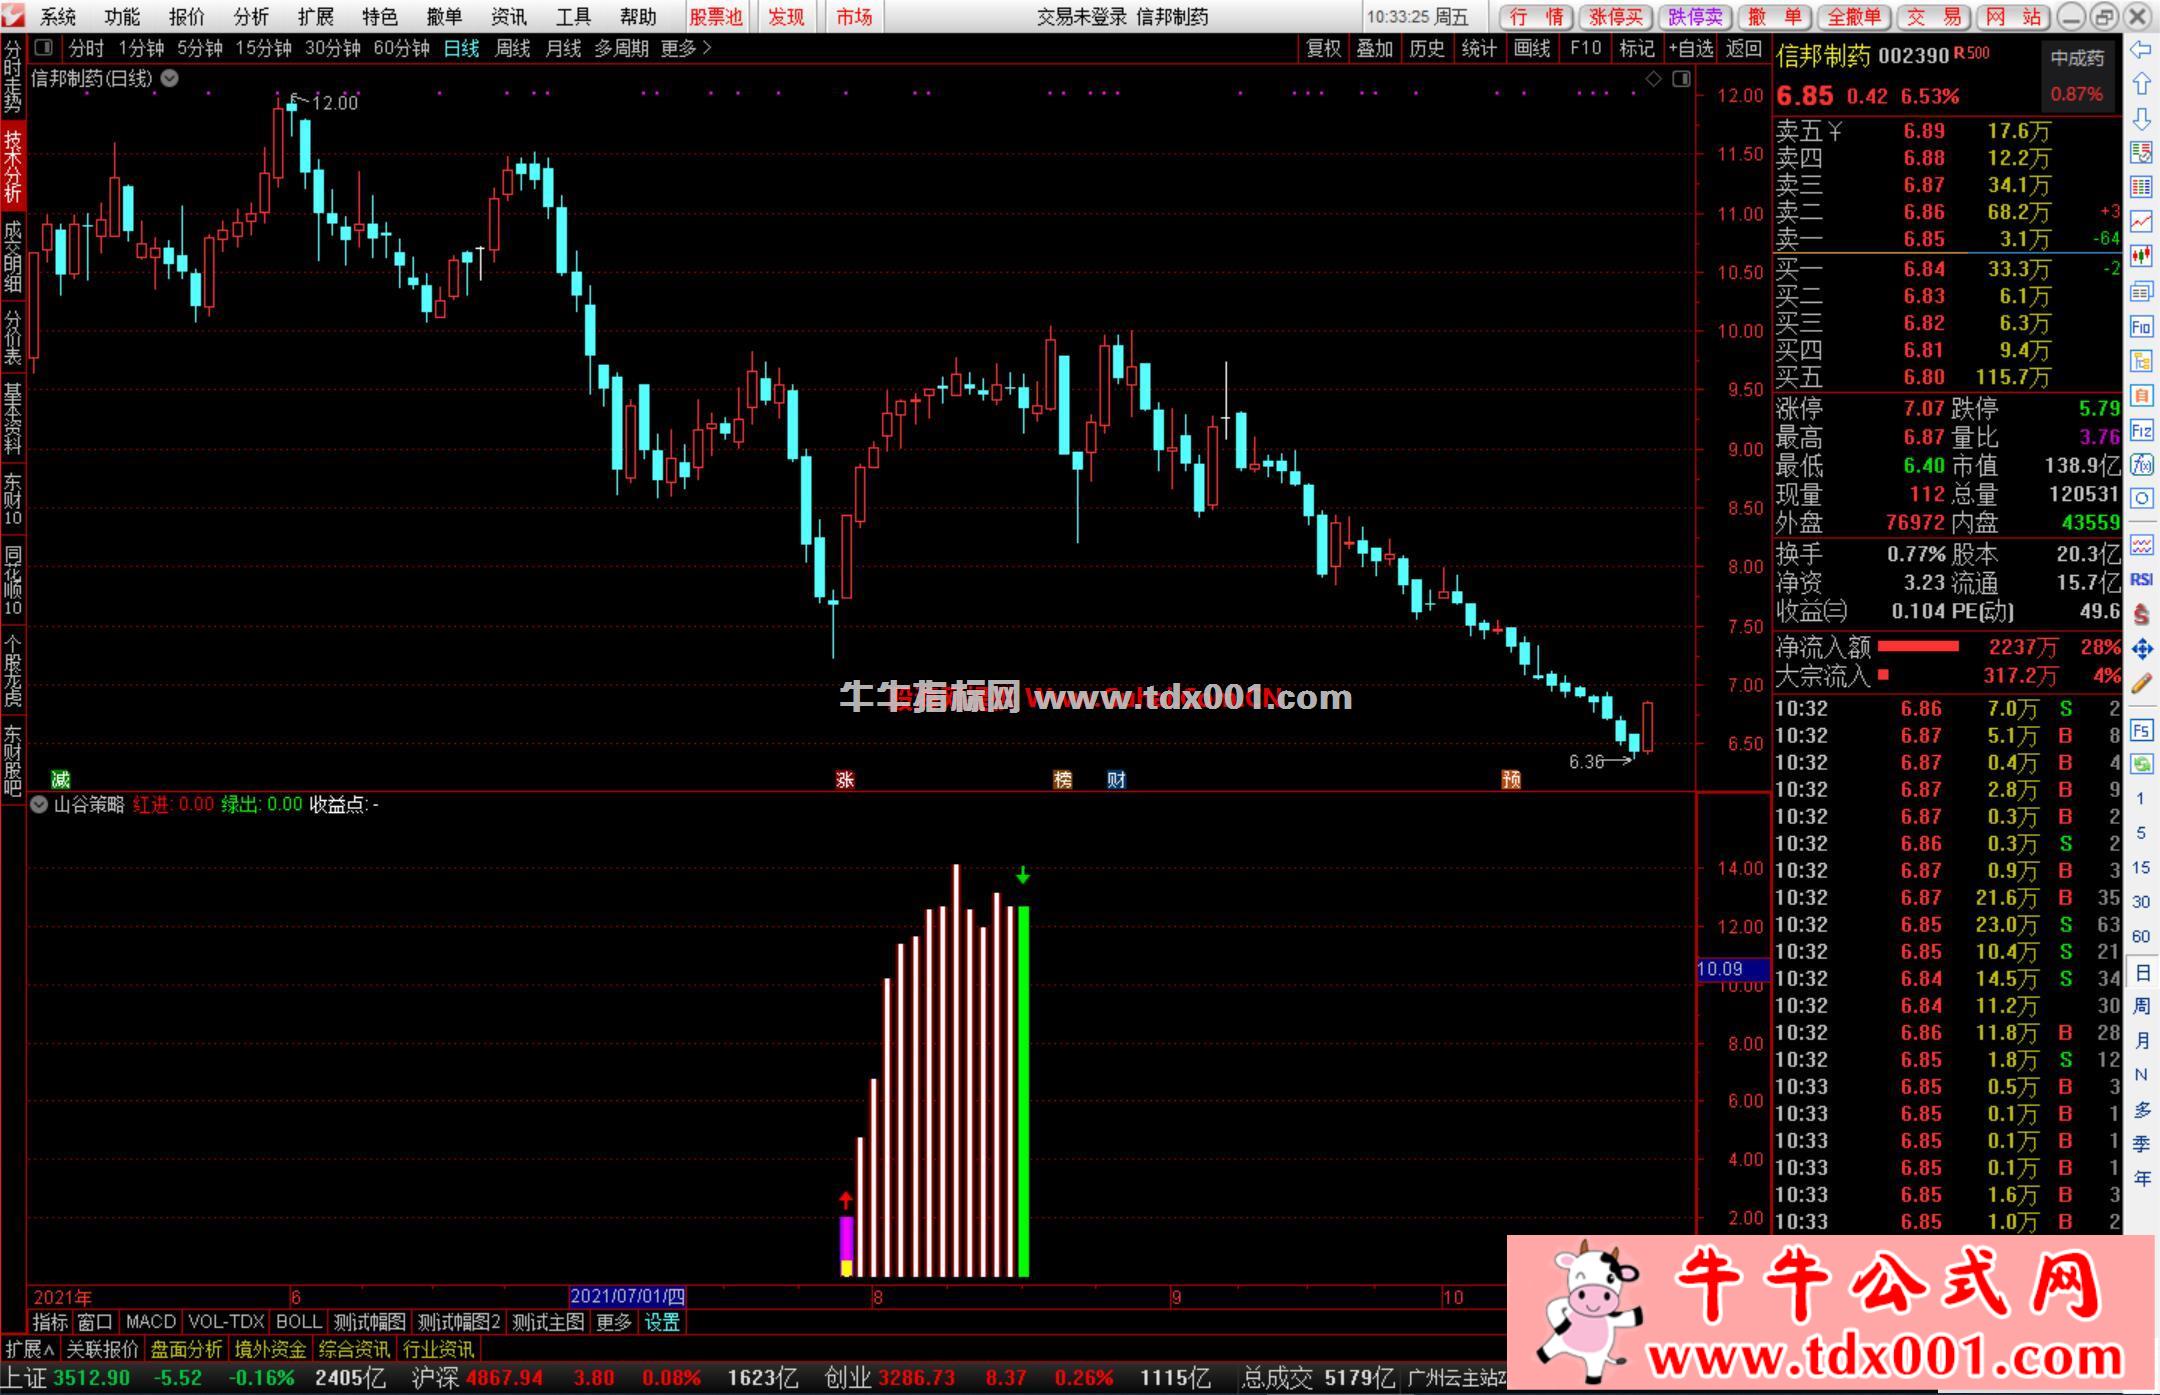Screen dimensions: 2160x1395
Task: Select the 60 minute period in sidebar
Action: pos(2141,937)
